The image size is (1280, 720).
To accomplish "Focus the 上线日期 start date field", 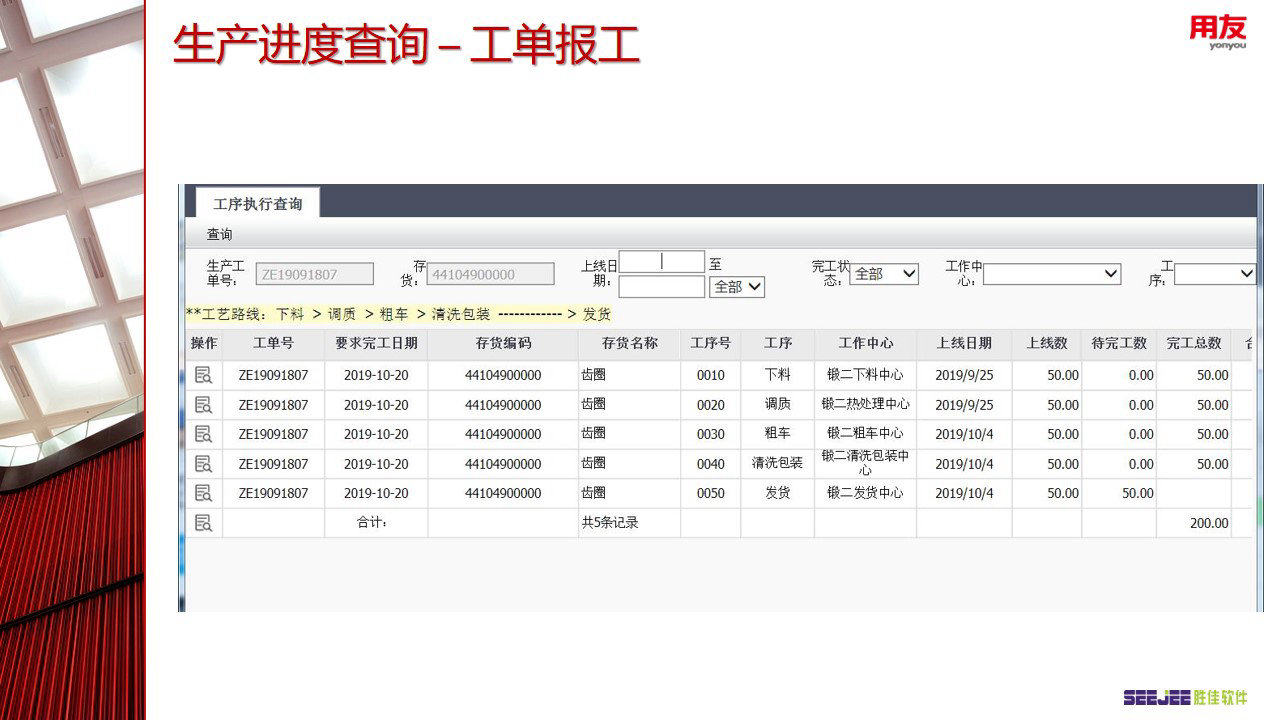I will coord(662,262).
